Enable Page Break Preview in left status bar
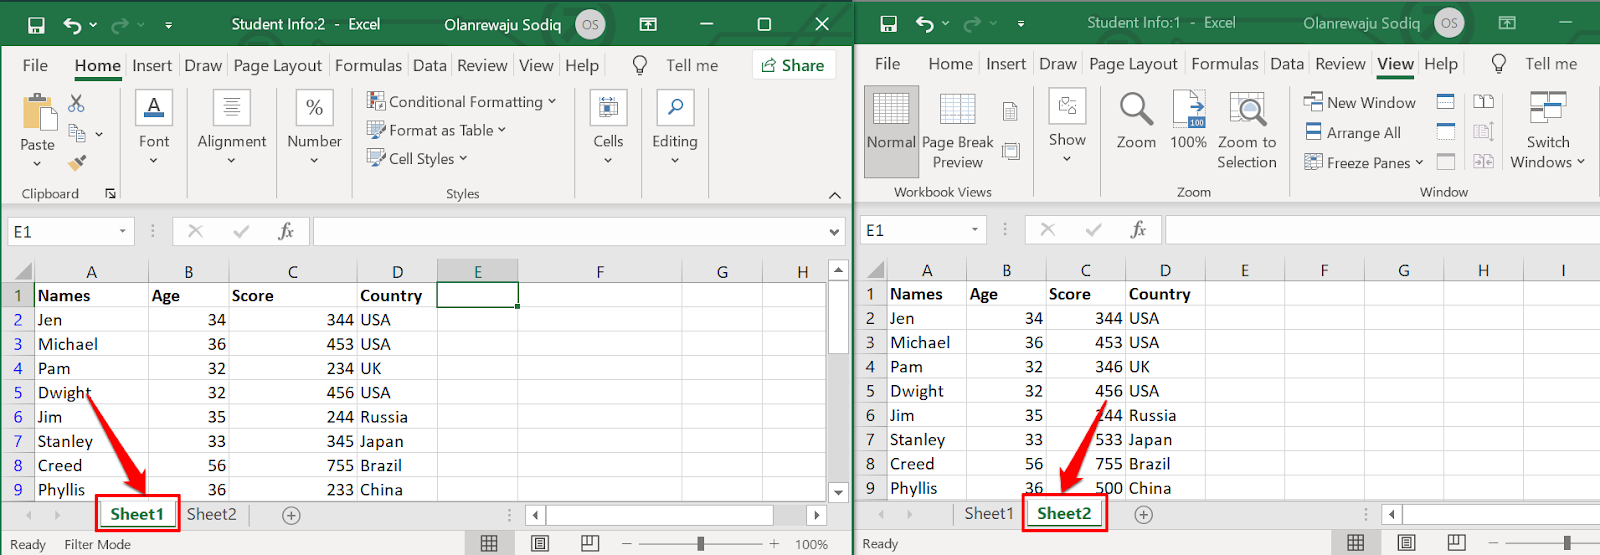The height and width of the screenshot is (555, 1600). click(590, 544)
